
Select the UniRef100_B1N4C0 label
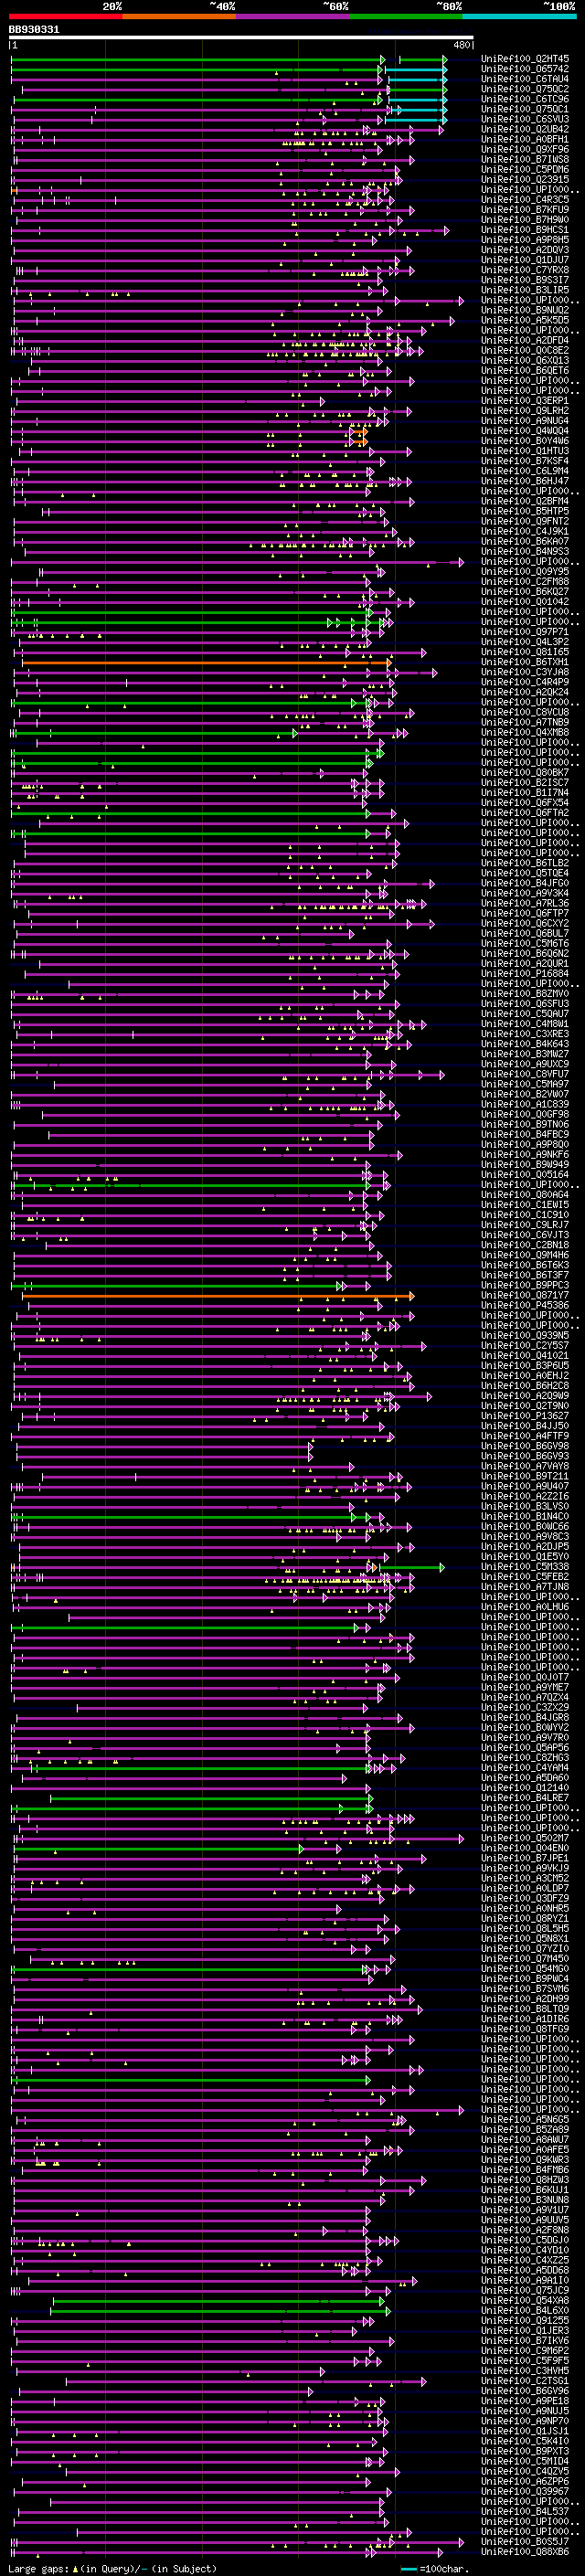(x=525, y=1517)
